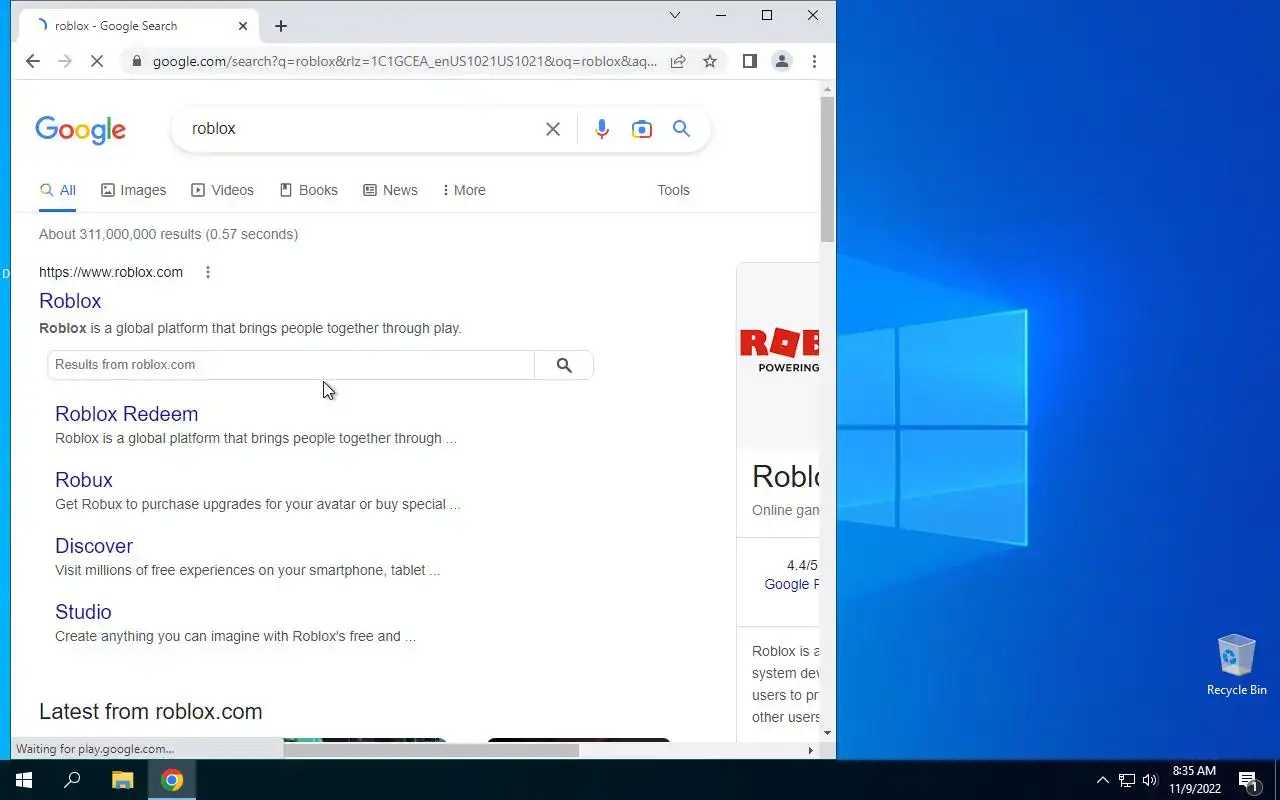Viewport: 1280px width, 800px height.
Task: Search by image with the camera icon
Action: click(x=642, y=129)
